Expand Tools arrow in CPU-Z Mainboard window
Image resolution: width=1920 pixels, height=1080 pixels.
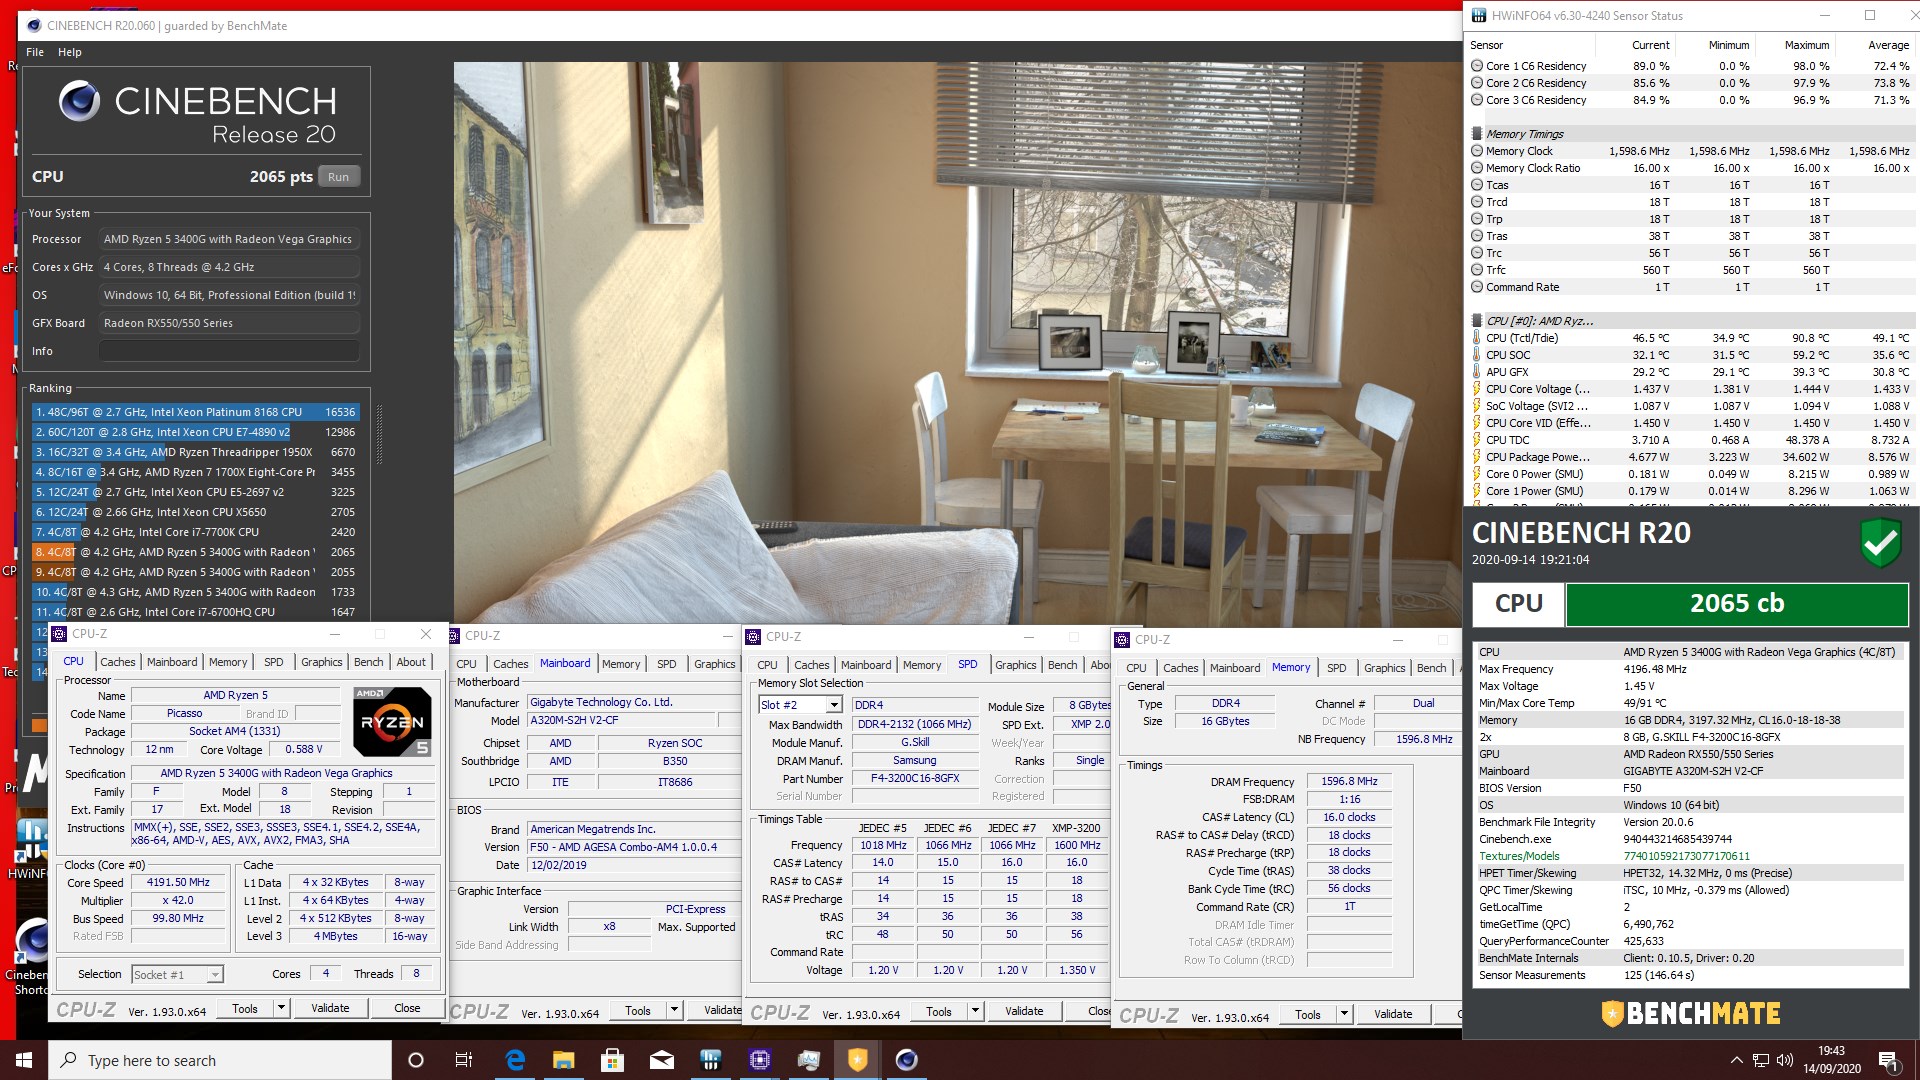click(674, 1010)
